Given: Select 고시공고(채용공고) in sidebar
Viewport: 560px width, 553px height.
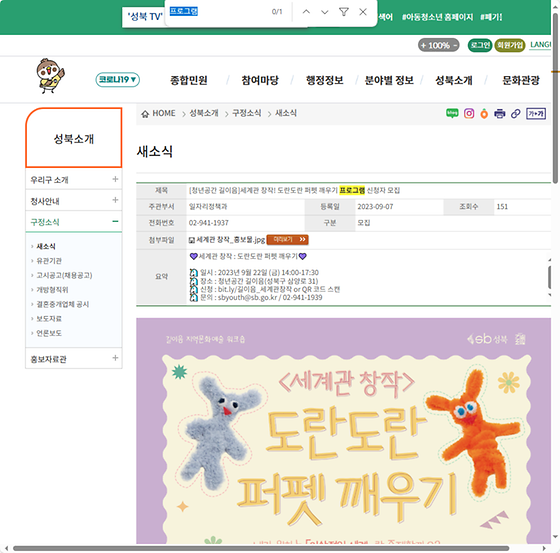Looking at the screenshot, I should 64,275.
